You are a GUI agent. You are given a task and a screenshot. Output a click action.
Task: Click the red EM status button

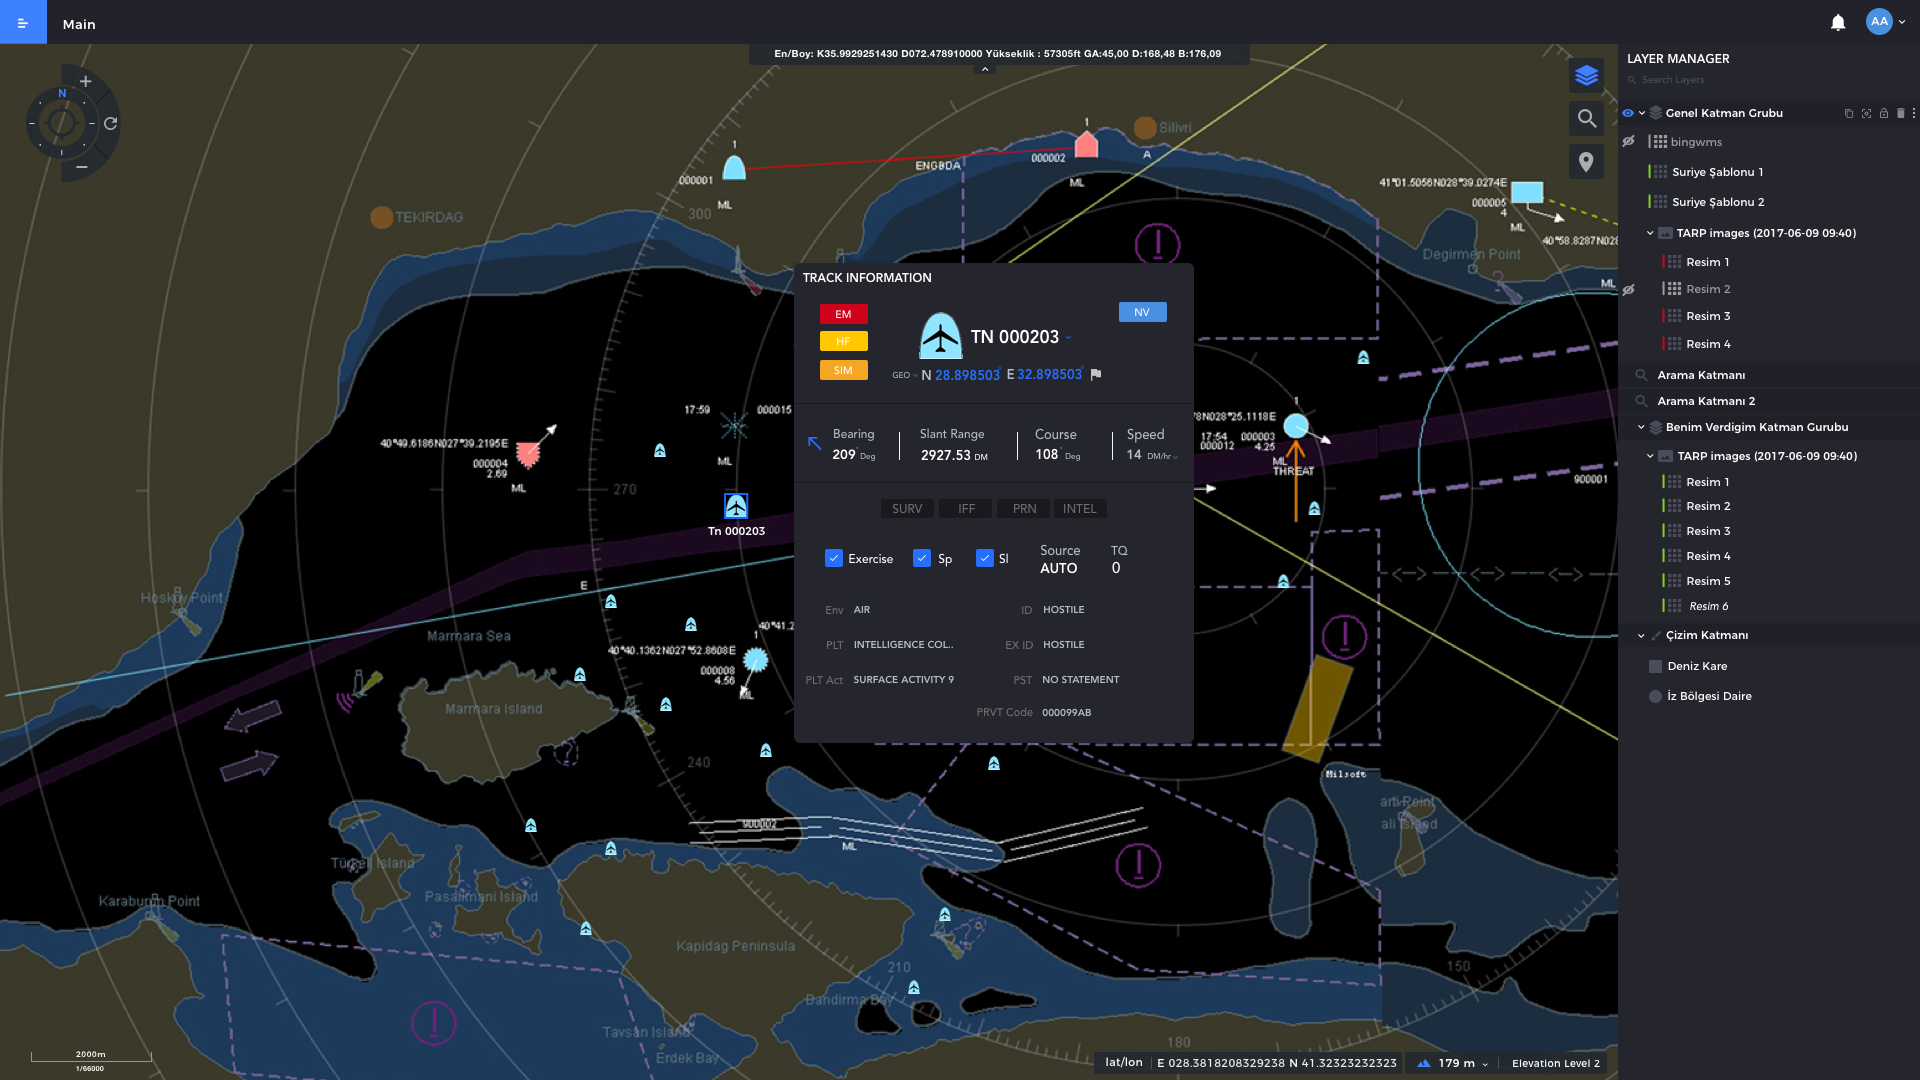point(843,314)
